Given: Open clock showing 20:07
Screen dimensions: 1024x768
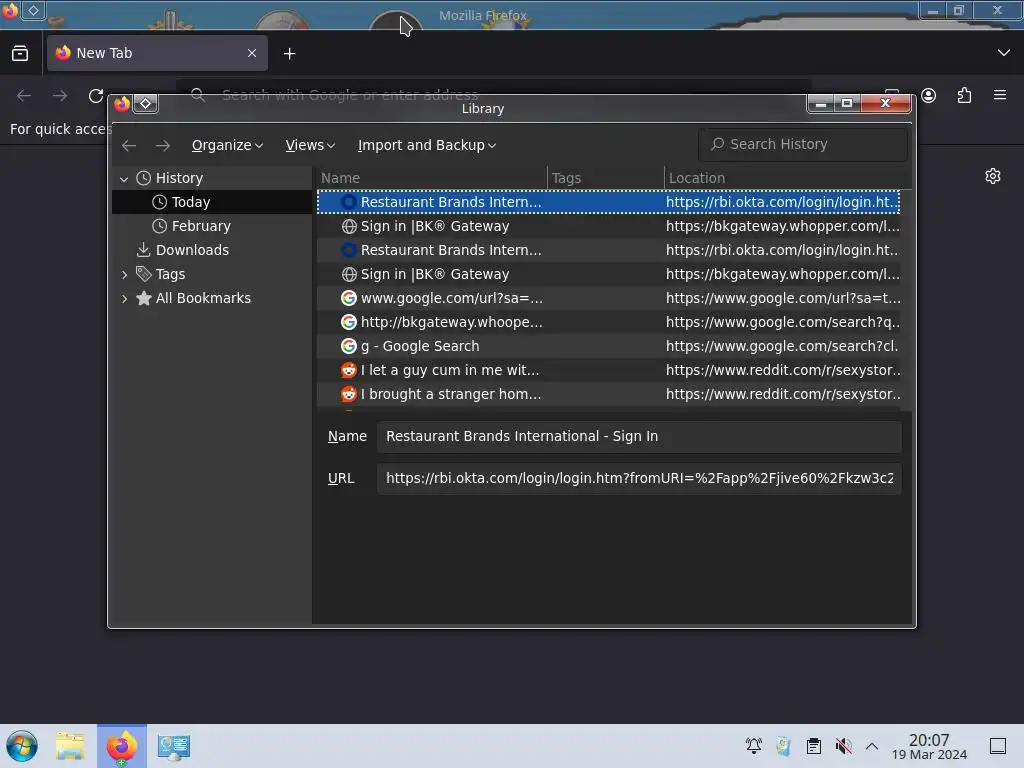Looking at the screenshot, I should click(929, 746).
